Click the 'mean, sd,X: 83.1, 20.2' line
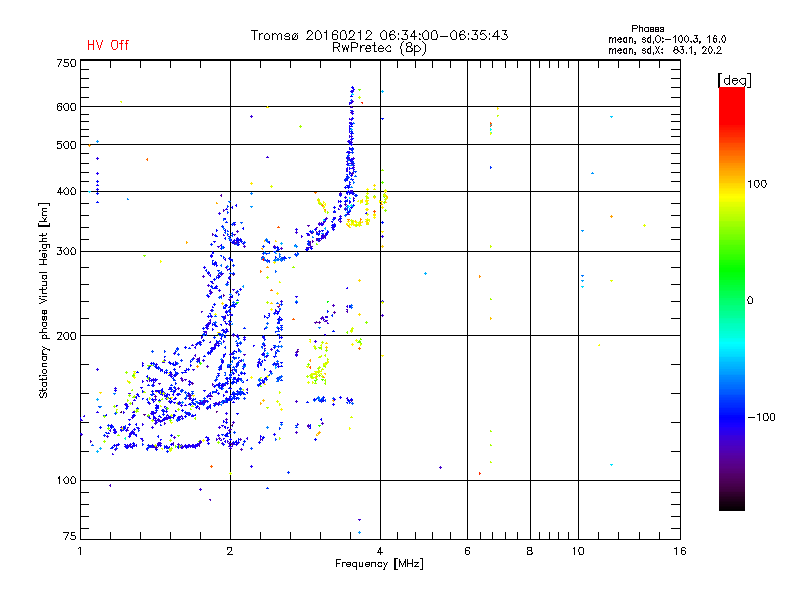Viewport: 800px width, 600px height. click(x=665, y=51)
